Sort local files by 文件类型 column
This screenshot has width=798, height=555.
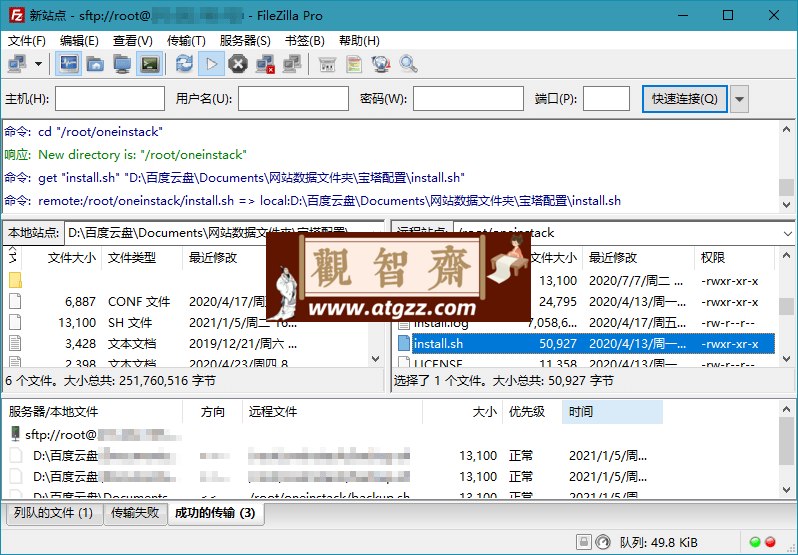(x=142, y=258)
